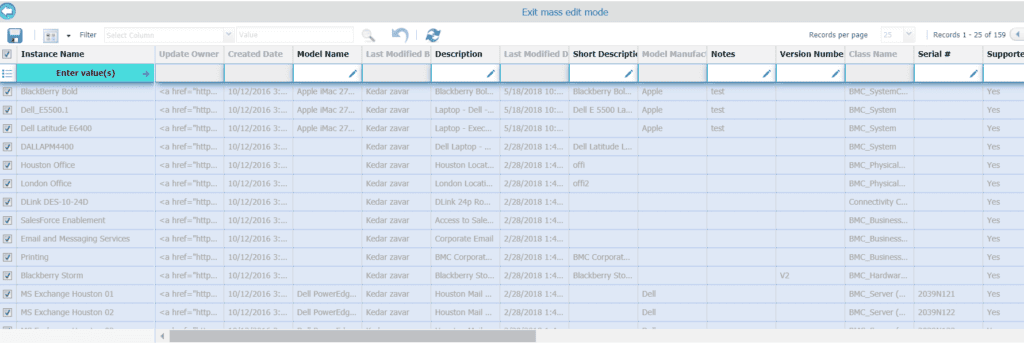Uncheck the DLink DES-10-24D row checkbox

pos(7,202)
